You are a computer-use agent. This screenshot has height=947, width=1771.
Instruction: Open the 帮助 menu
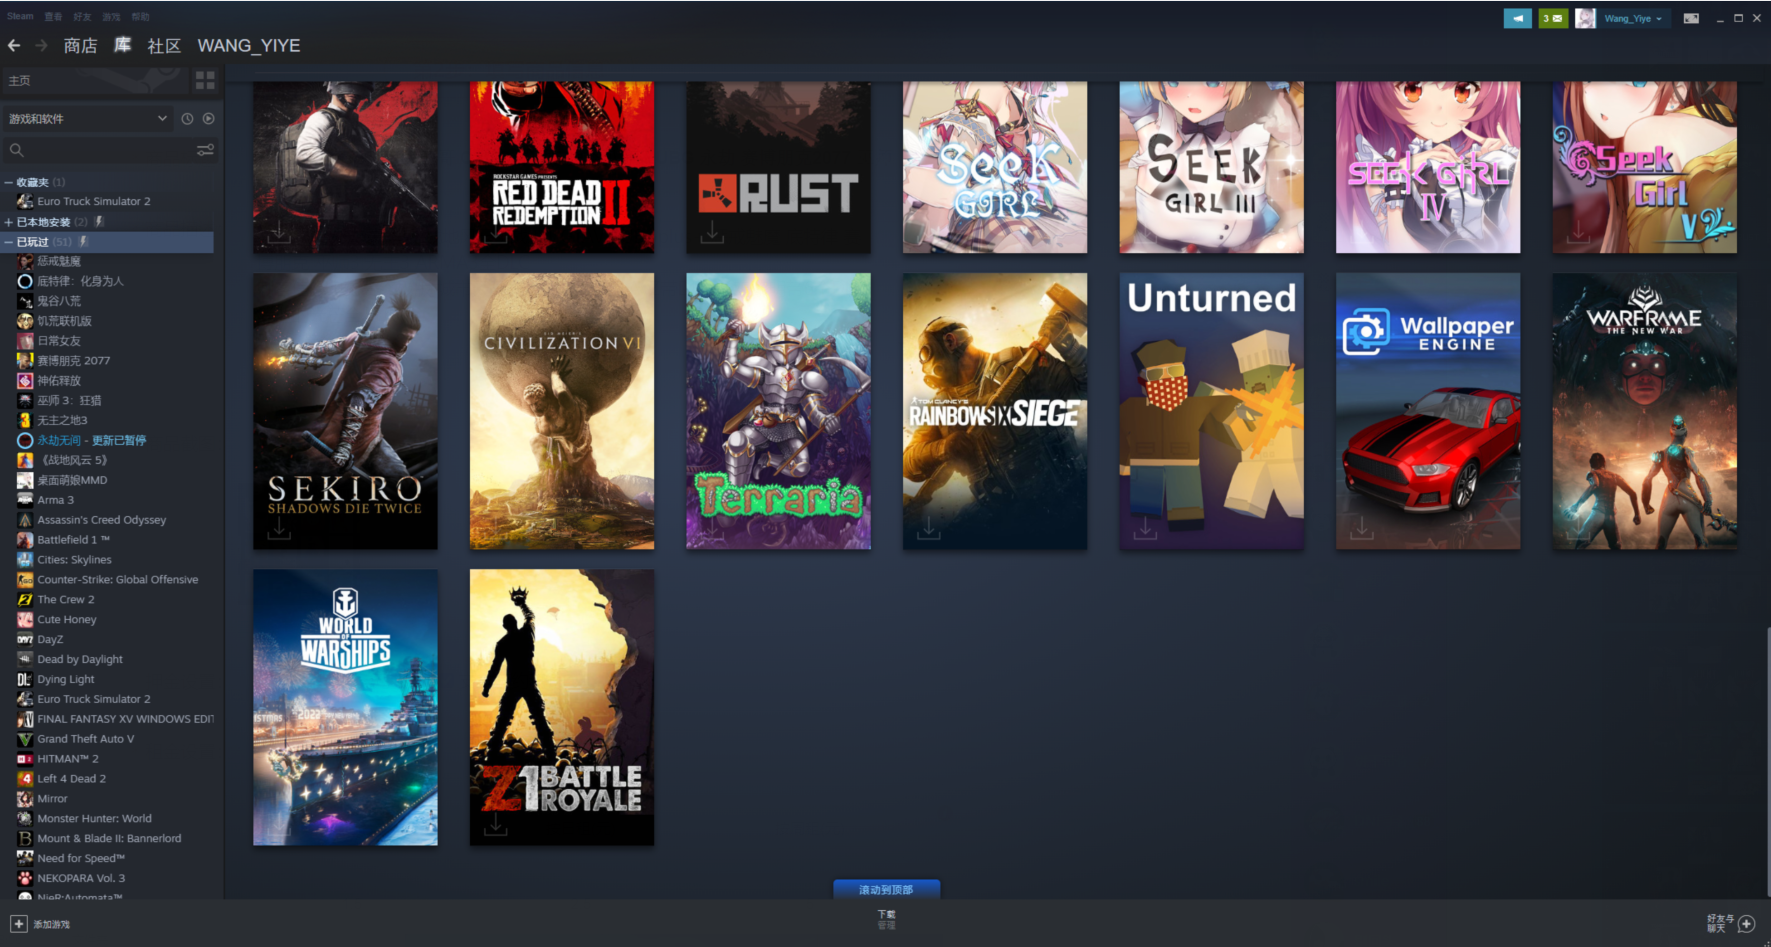pyautogui.click(x=140, y=16)
